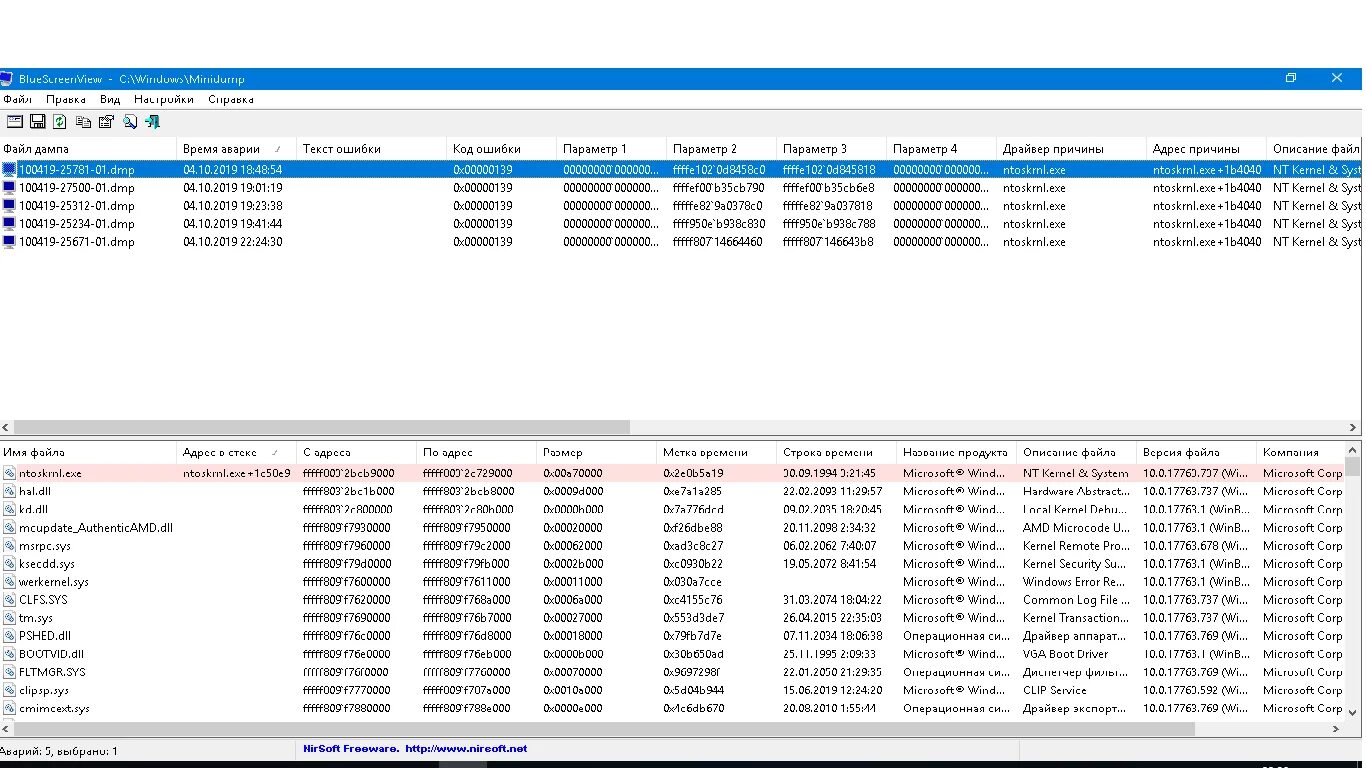Click the upper pane horizontal scrollbar thumb
Image resolution: width=1366 pixels, height=768 pixels.
[322, 427]
